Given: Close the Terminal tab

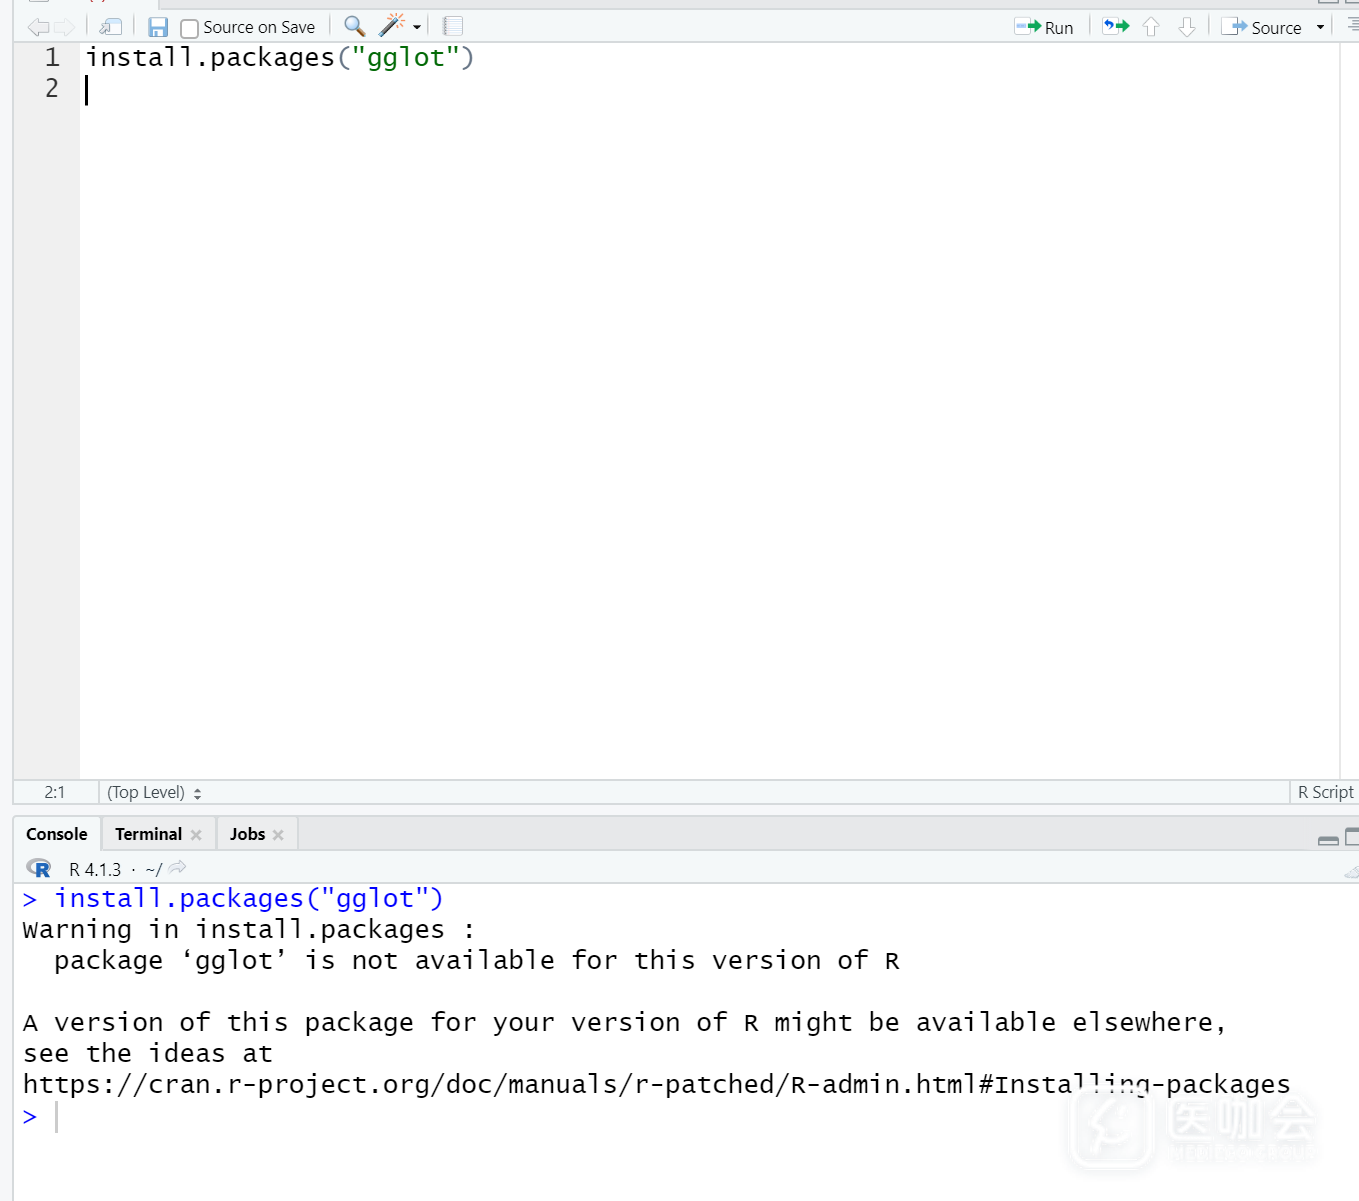Looking at the screenshot, I should pyautogui.click(x=196, y=835).
